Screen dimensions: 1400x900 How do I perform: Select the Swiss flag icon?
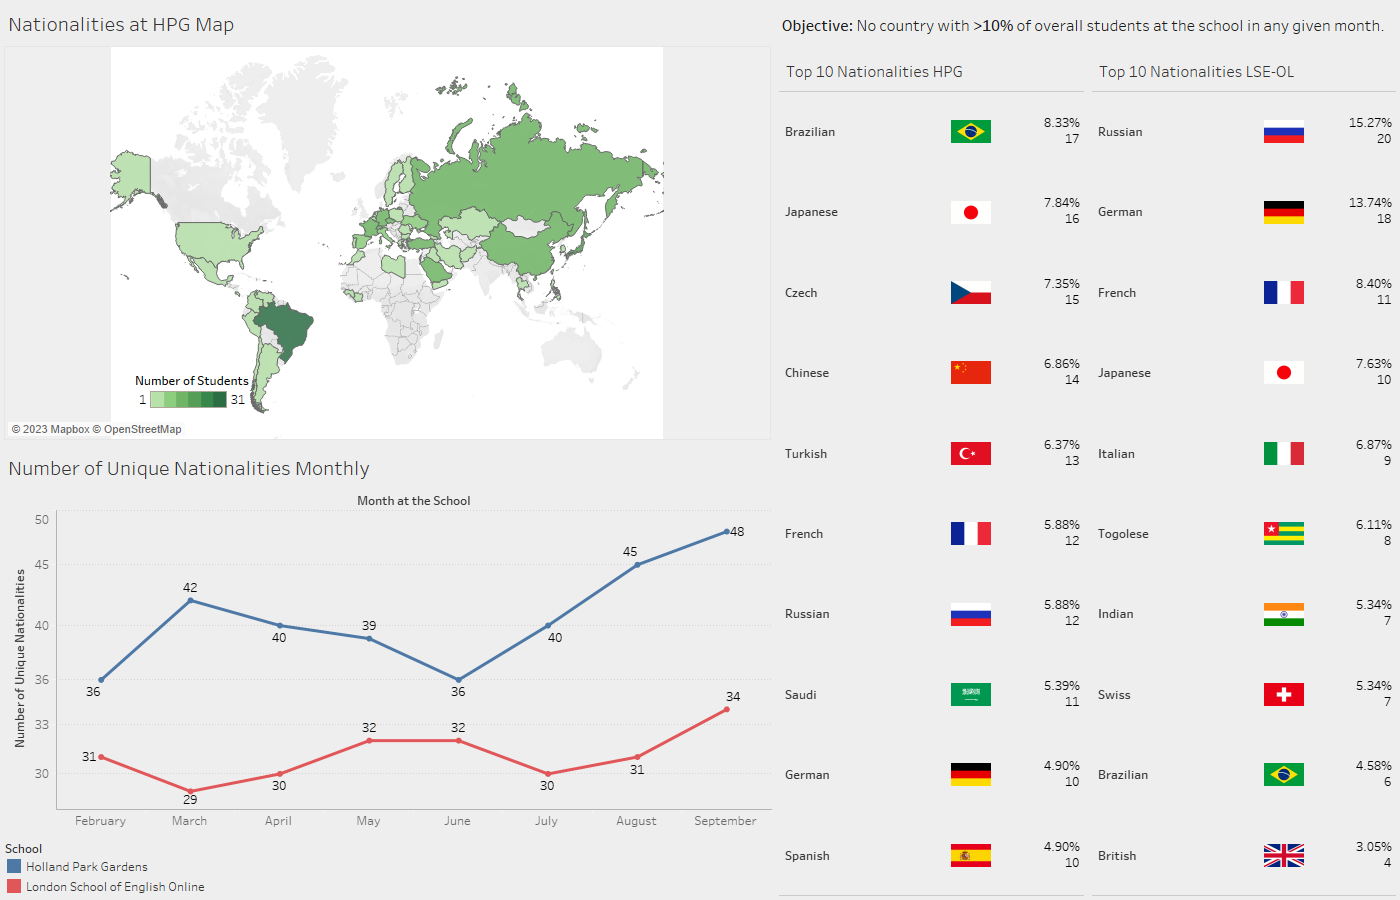tap(1283, 694)
